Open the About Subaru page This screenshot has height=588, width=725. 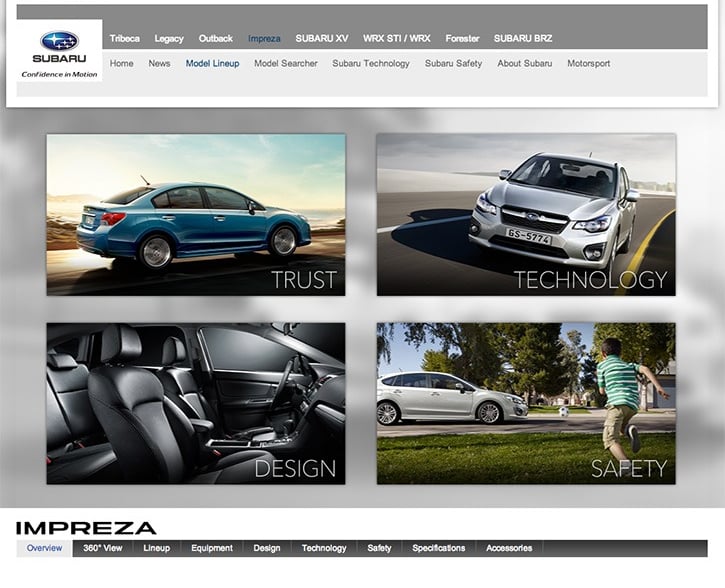tap(525, 63)
